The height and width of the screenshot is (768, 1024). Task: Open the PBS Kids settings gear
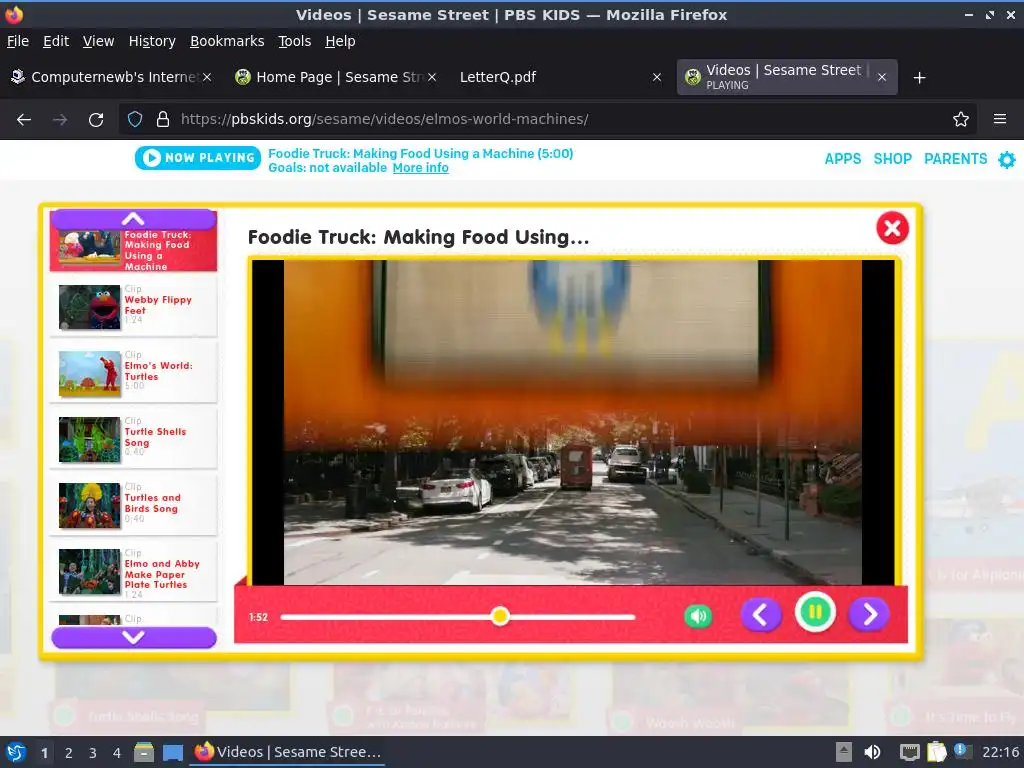pos(1007,159)
